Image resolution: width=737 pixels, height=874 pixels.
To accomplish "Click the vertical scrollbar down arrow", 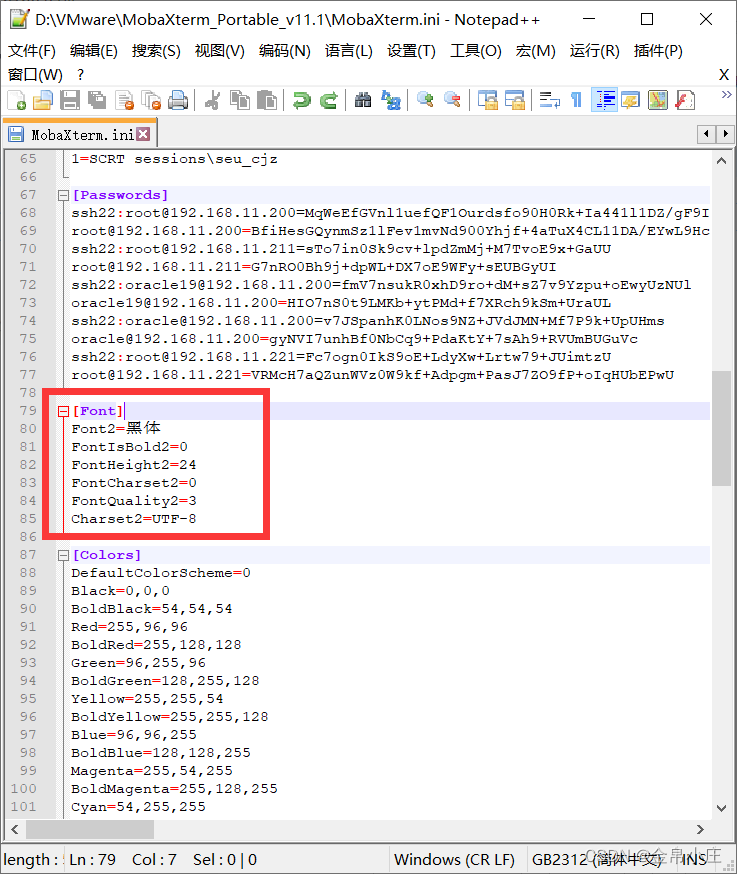I will pyautogui.click(x=721, y=808).
